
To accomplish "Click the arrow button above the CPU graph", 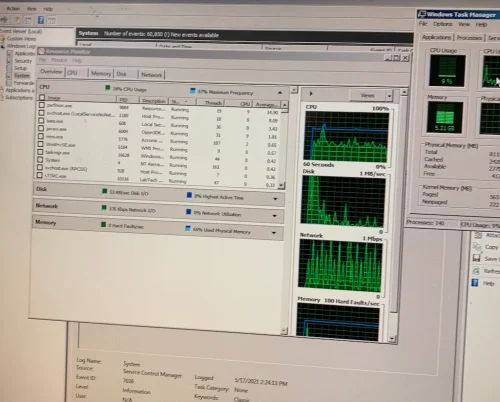I will point(311,94).
